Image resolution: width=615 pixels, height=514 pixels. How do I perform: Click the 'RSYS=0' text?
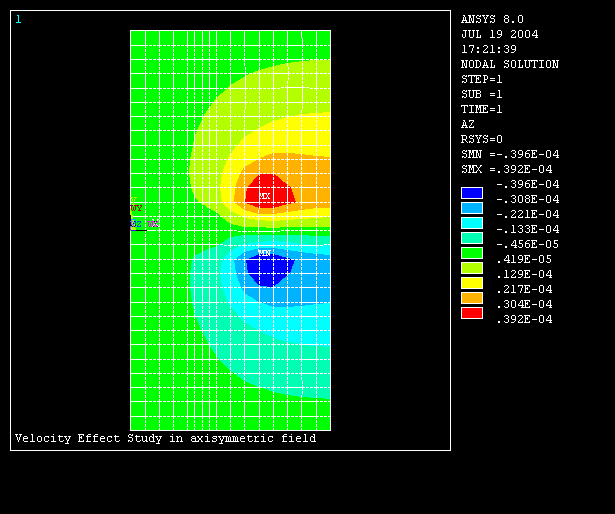482,139
